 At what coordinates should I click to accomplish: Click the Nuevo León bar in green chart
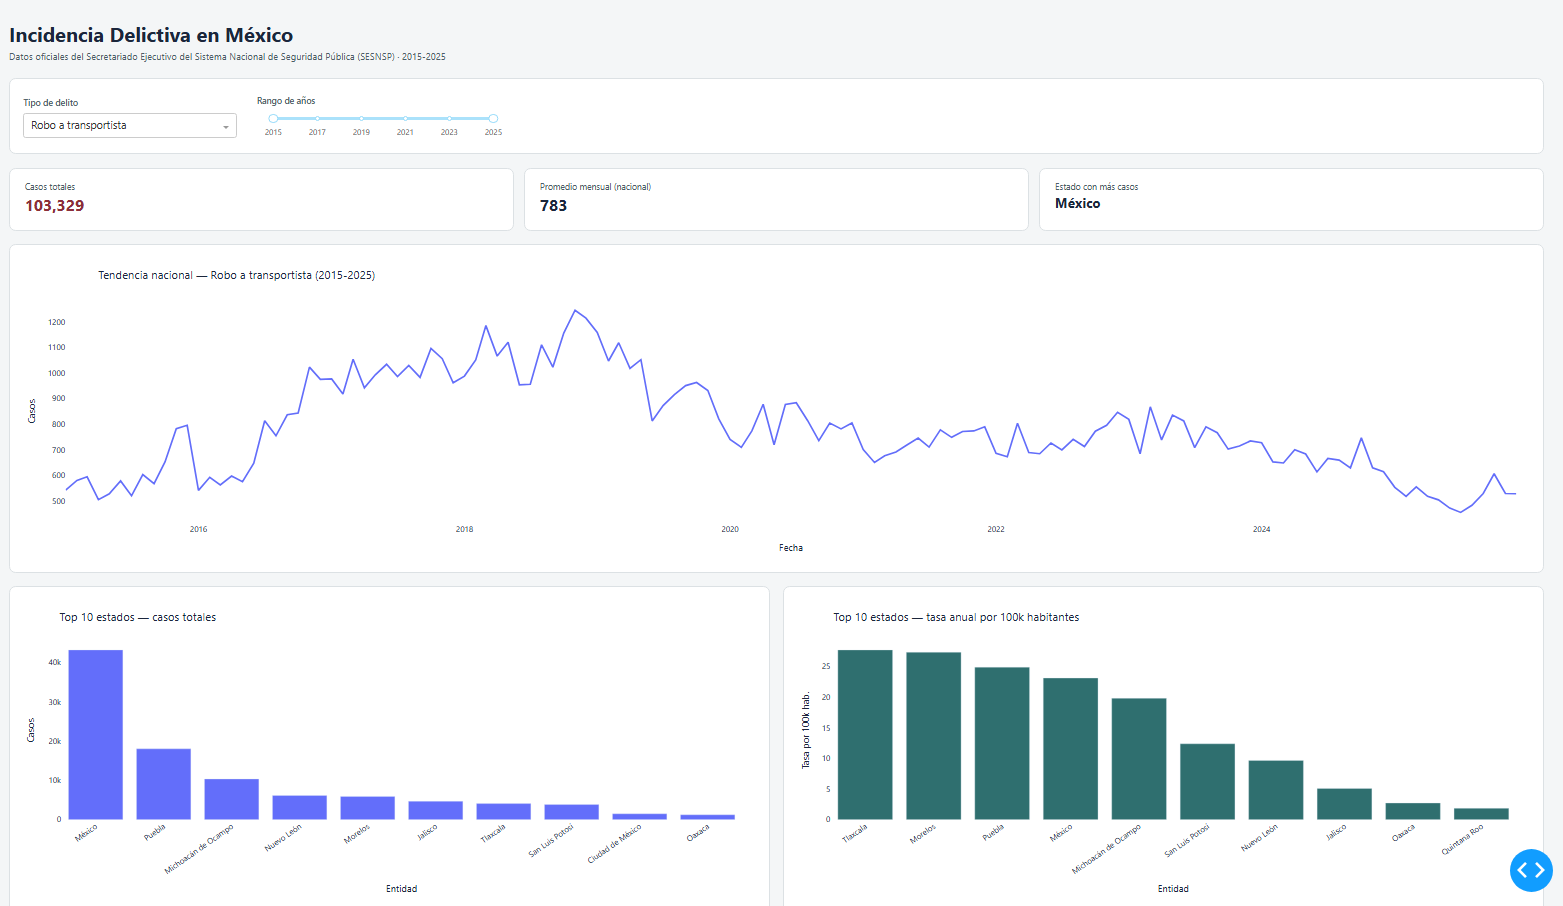1276,790
